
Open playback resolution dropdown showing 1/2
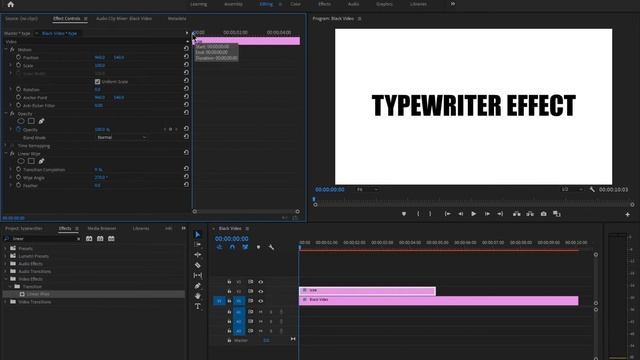tap(571, 189)
